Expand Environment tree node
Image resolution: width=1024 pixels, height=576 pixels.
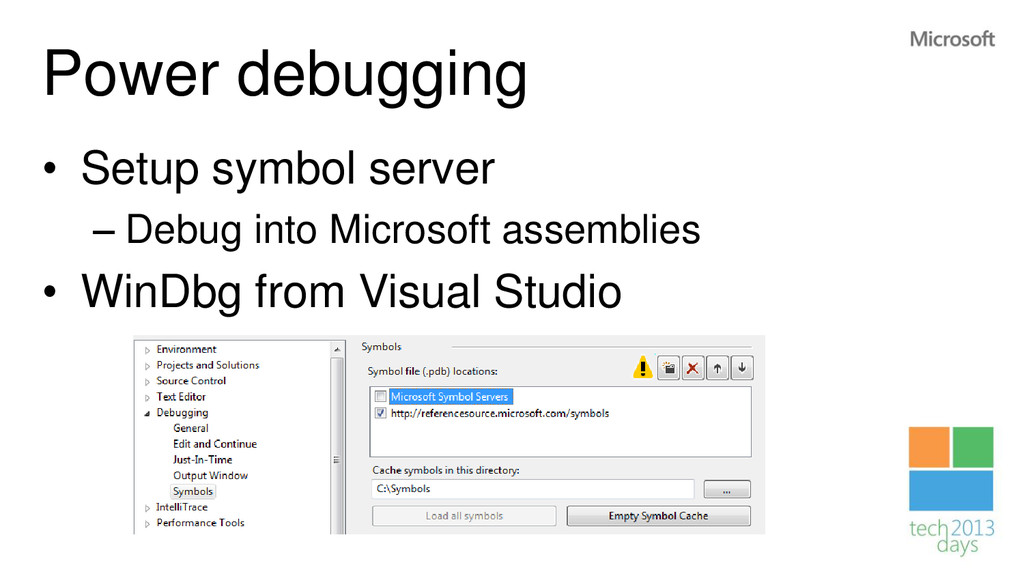pos(148,350)
